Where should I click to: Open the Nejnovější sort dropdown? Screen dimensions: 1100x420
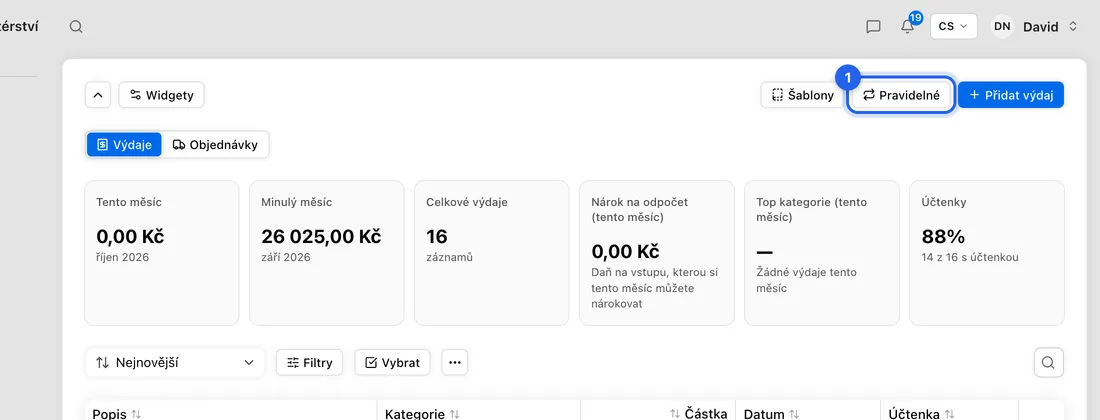pos(175,363)
